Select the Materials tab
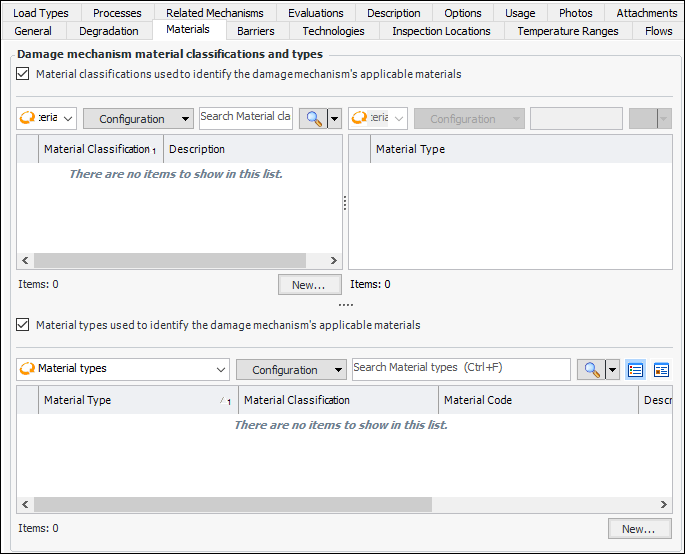Screen dimensions: 685x554 (188, 29)
